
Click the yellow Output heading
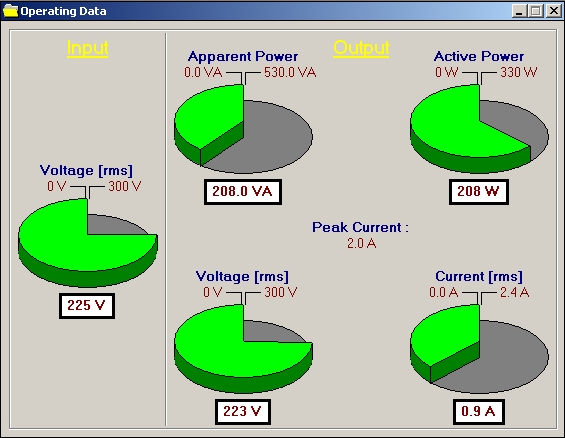pos(361,48)
